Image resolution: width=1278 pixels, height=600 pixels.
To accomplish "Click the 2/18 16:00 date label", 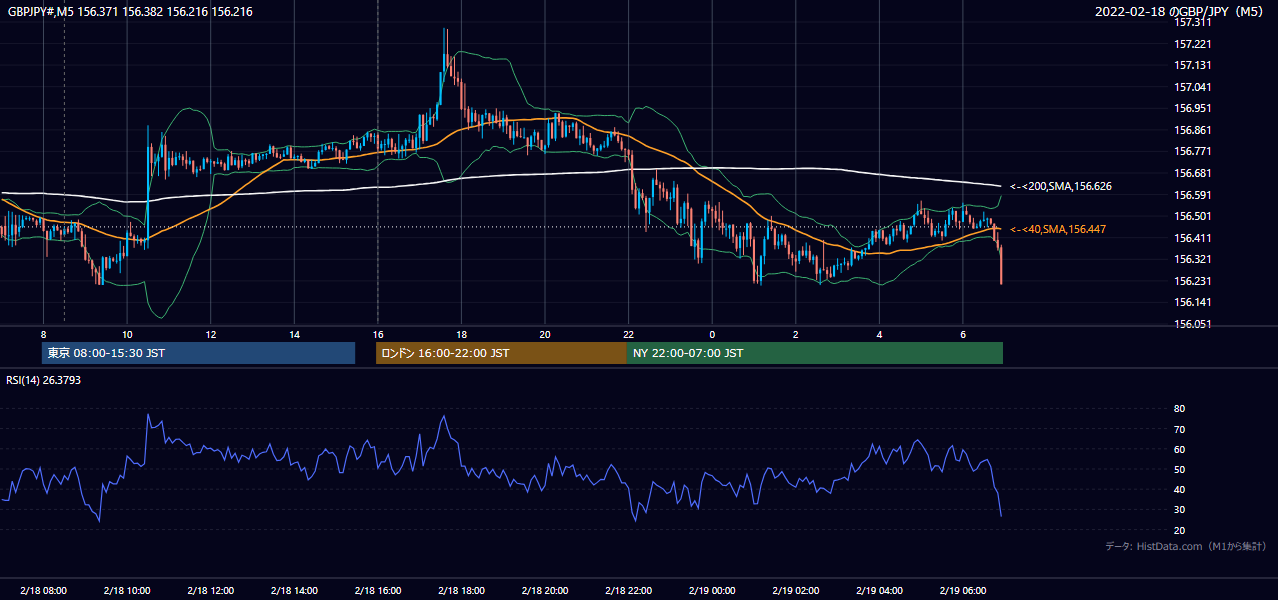I will (378, 591).
